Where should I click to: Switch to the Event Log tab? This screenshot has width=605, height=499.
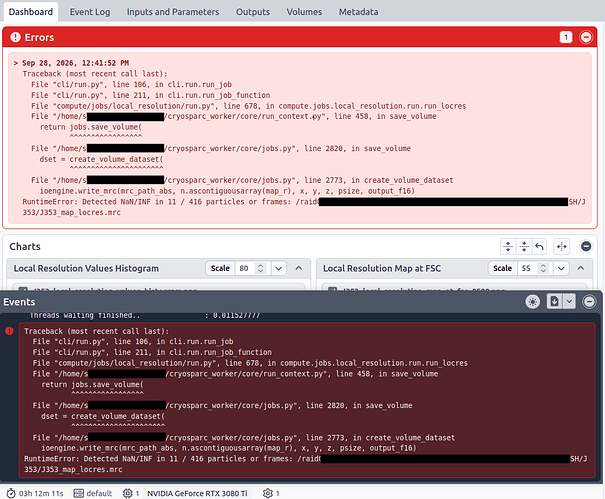pyautogui.click(x=90, y=12)
